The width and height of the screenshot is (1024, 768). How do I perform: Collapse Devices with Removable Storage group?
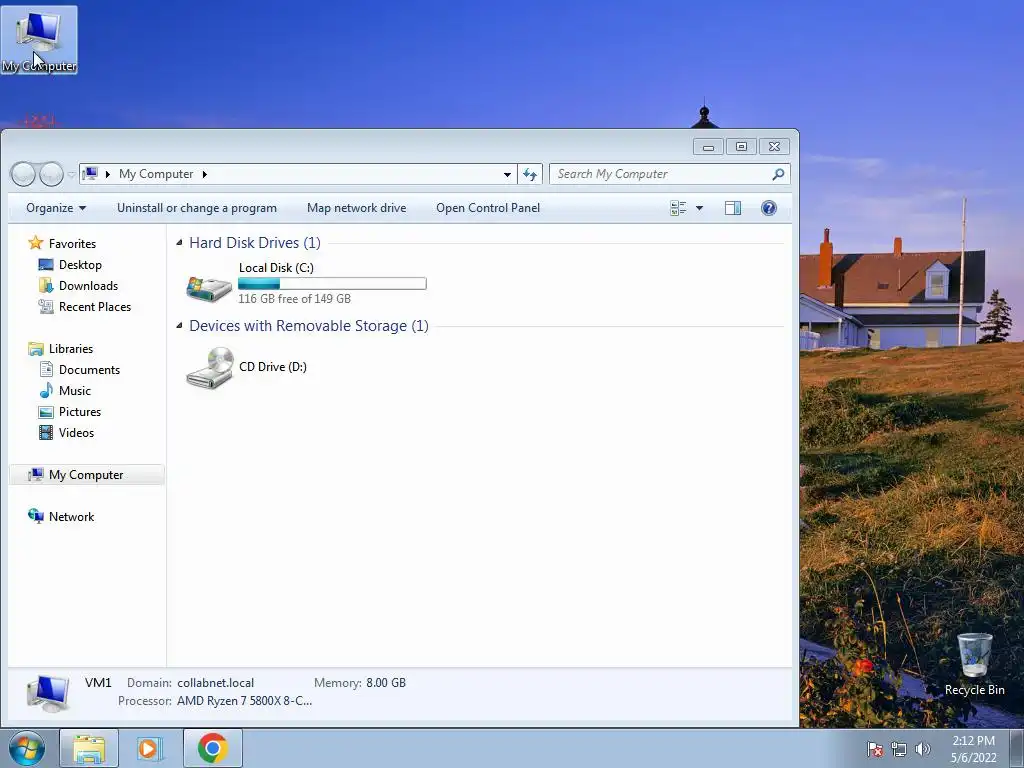(x=180, y=326)
